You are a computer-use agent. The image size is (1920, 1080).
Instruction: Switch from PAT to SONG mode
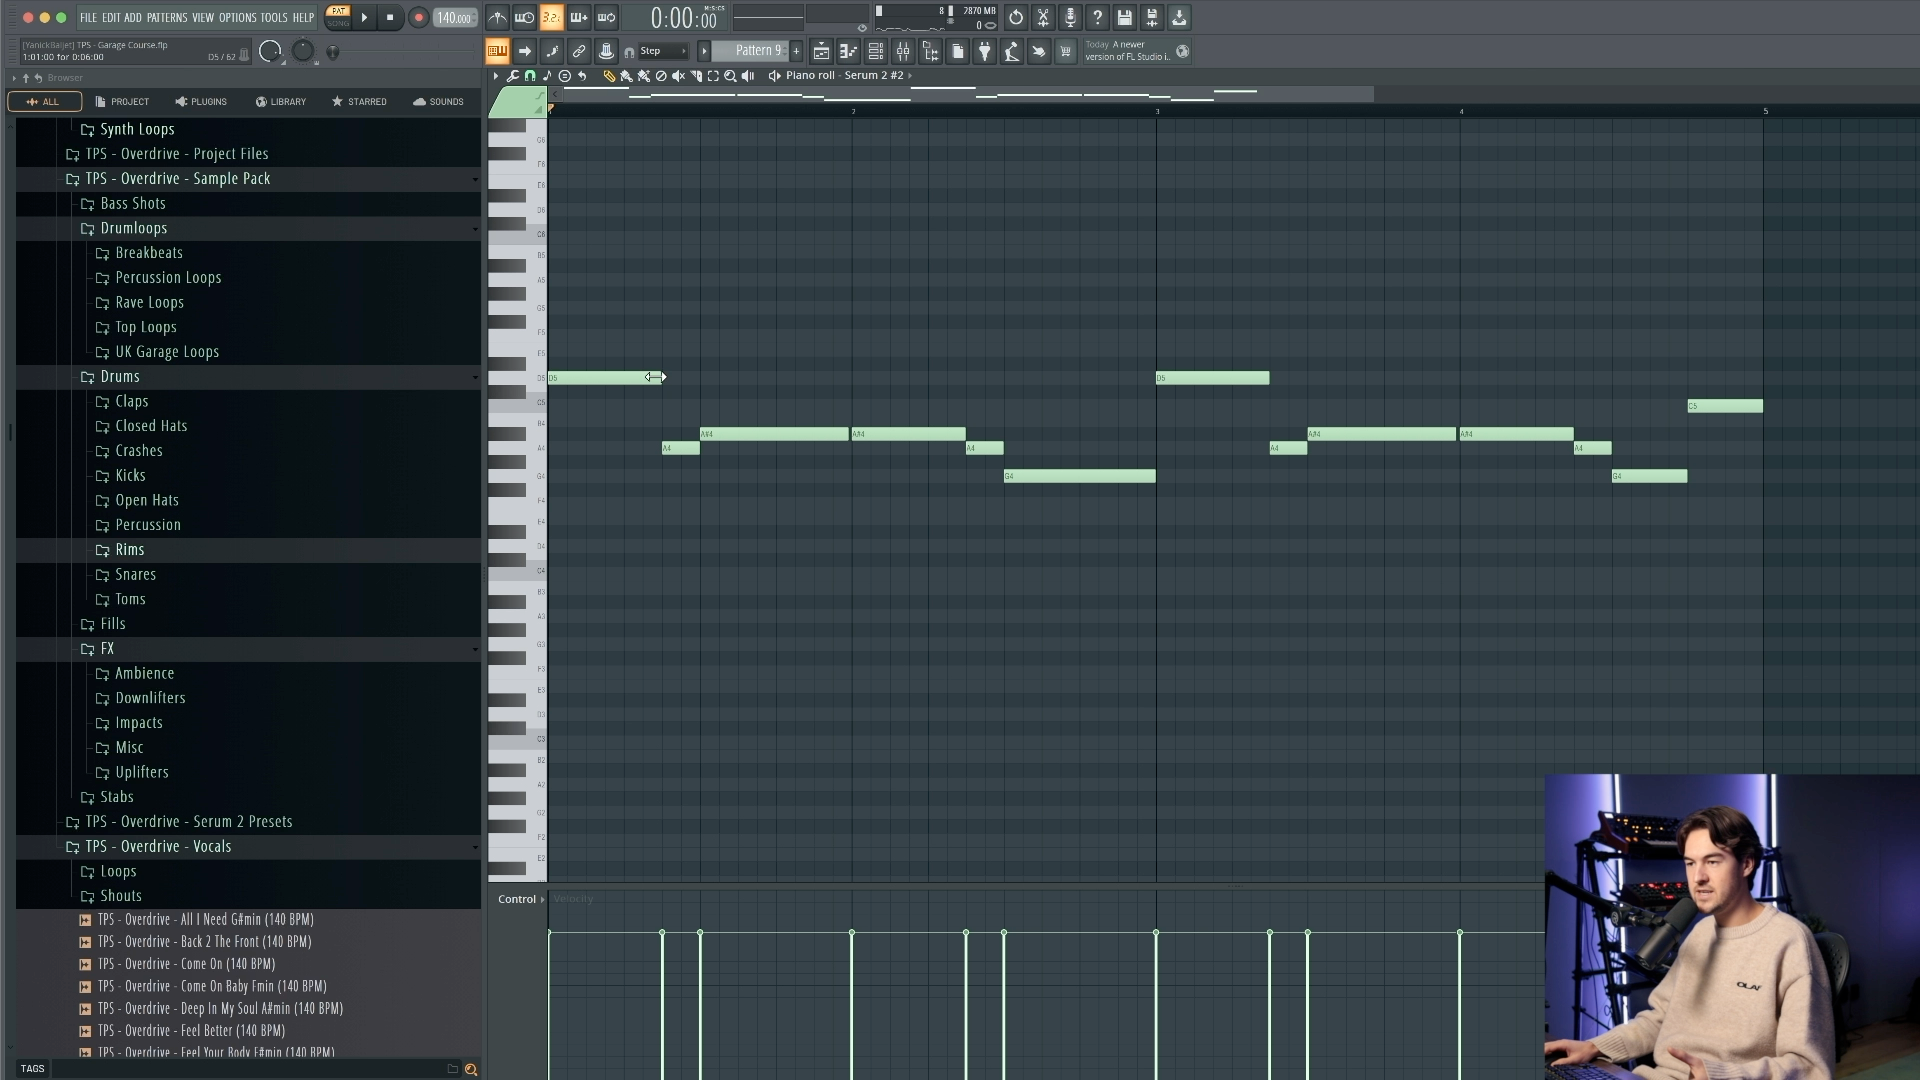click(x=339, y=24)
